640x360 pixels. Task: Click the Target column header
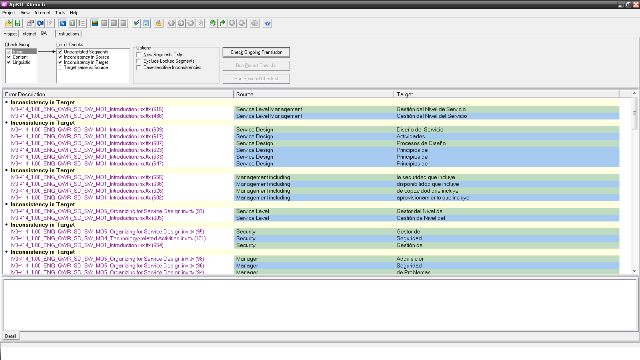(x=507, y=94)
